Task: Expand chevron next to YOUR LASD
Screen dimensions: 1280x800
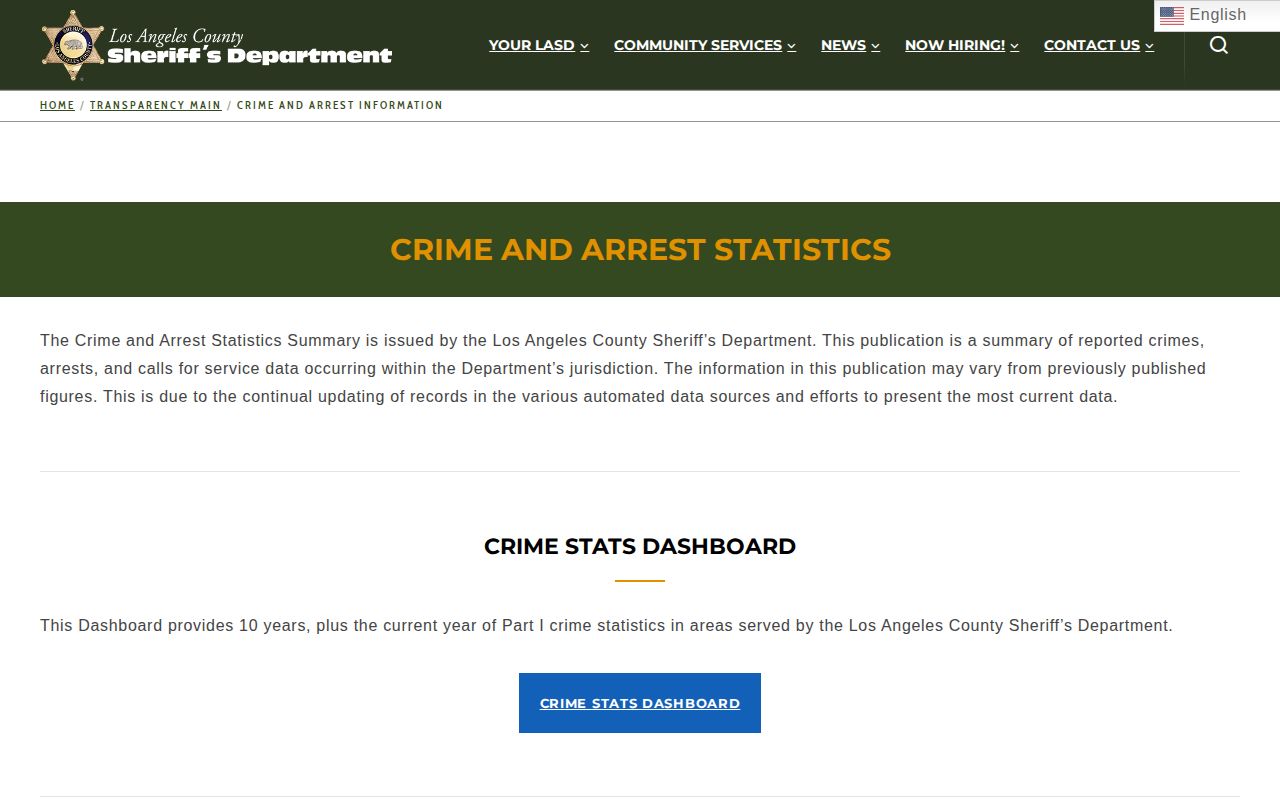Action: click(584, 46)
